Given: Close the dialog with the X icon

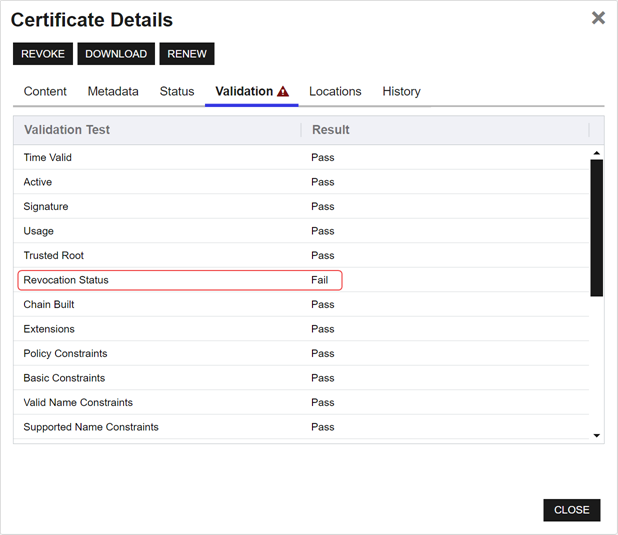Looking at the screenshot, I should tap(598, 18).
